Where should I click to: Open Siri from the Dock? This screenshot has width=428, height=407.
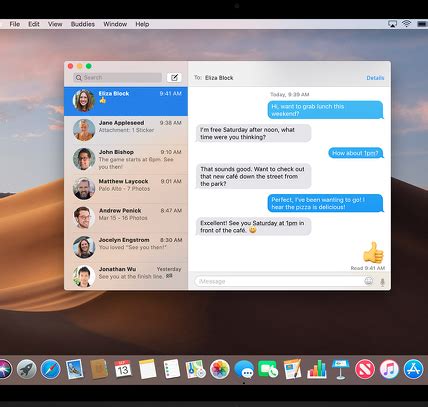coord(4,369)
